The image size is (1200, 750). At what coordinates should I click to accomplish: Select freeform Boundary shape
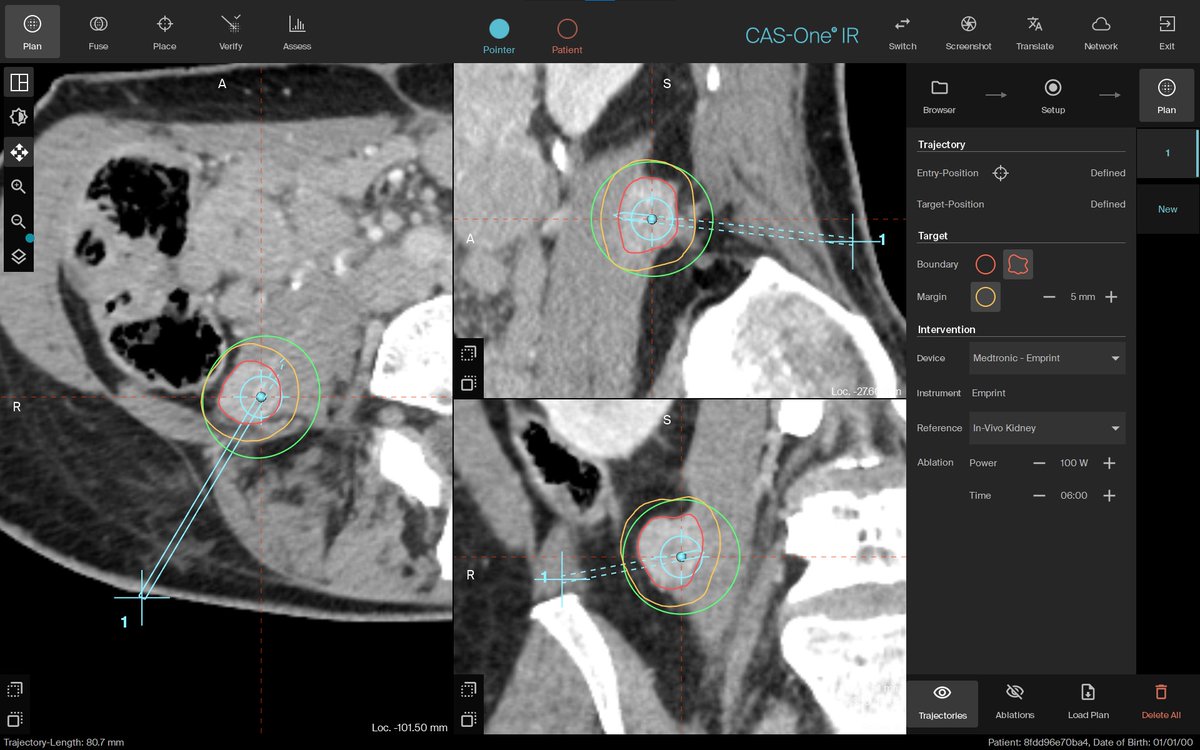click(1018, 264)
